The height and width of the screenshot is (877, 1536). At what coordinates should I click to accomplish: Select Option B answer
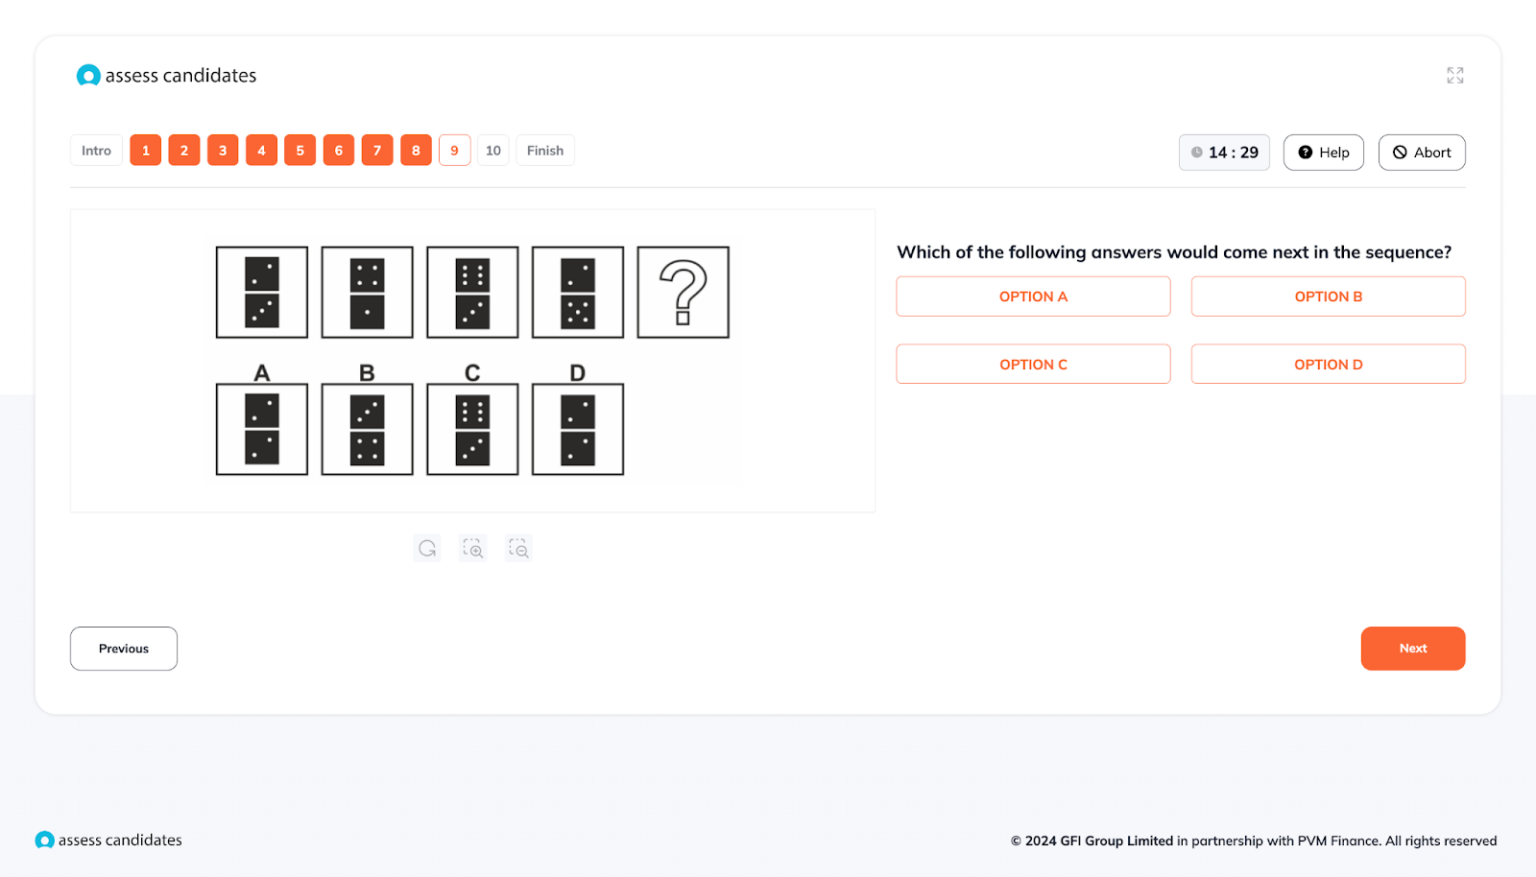[x=1328, y=296]
